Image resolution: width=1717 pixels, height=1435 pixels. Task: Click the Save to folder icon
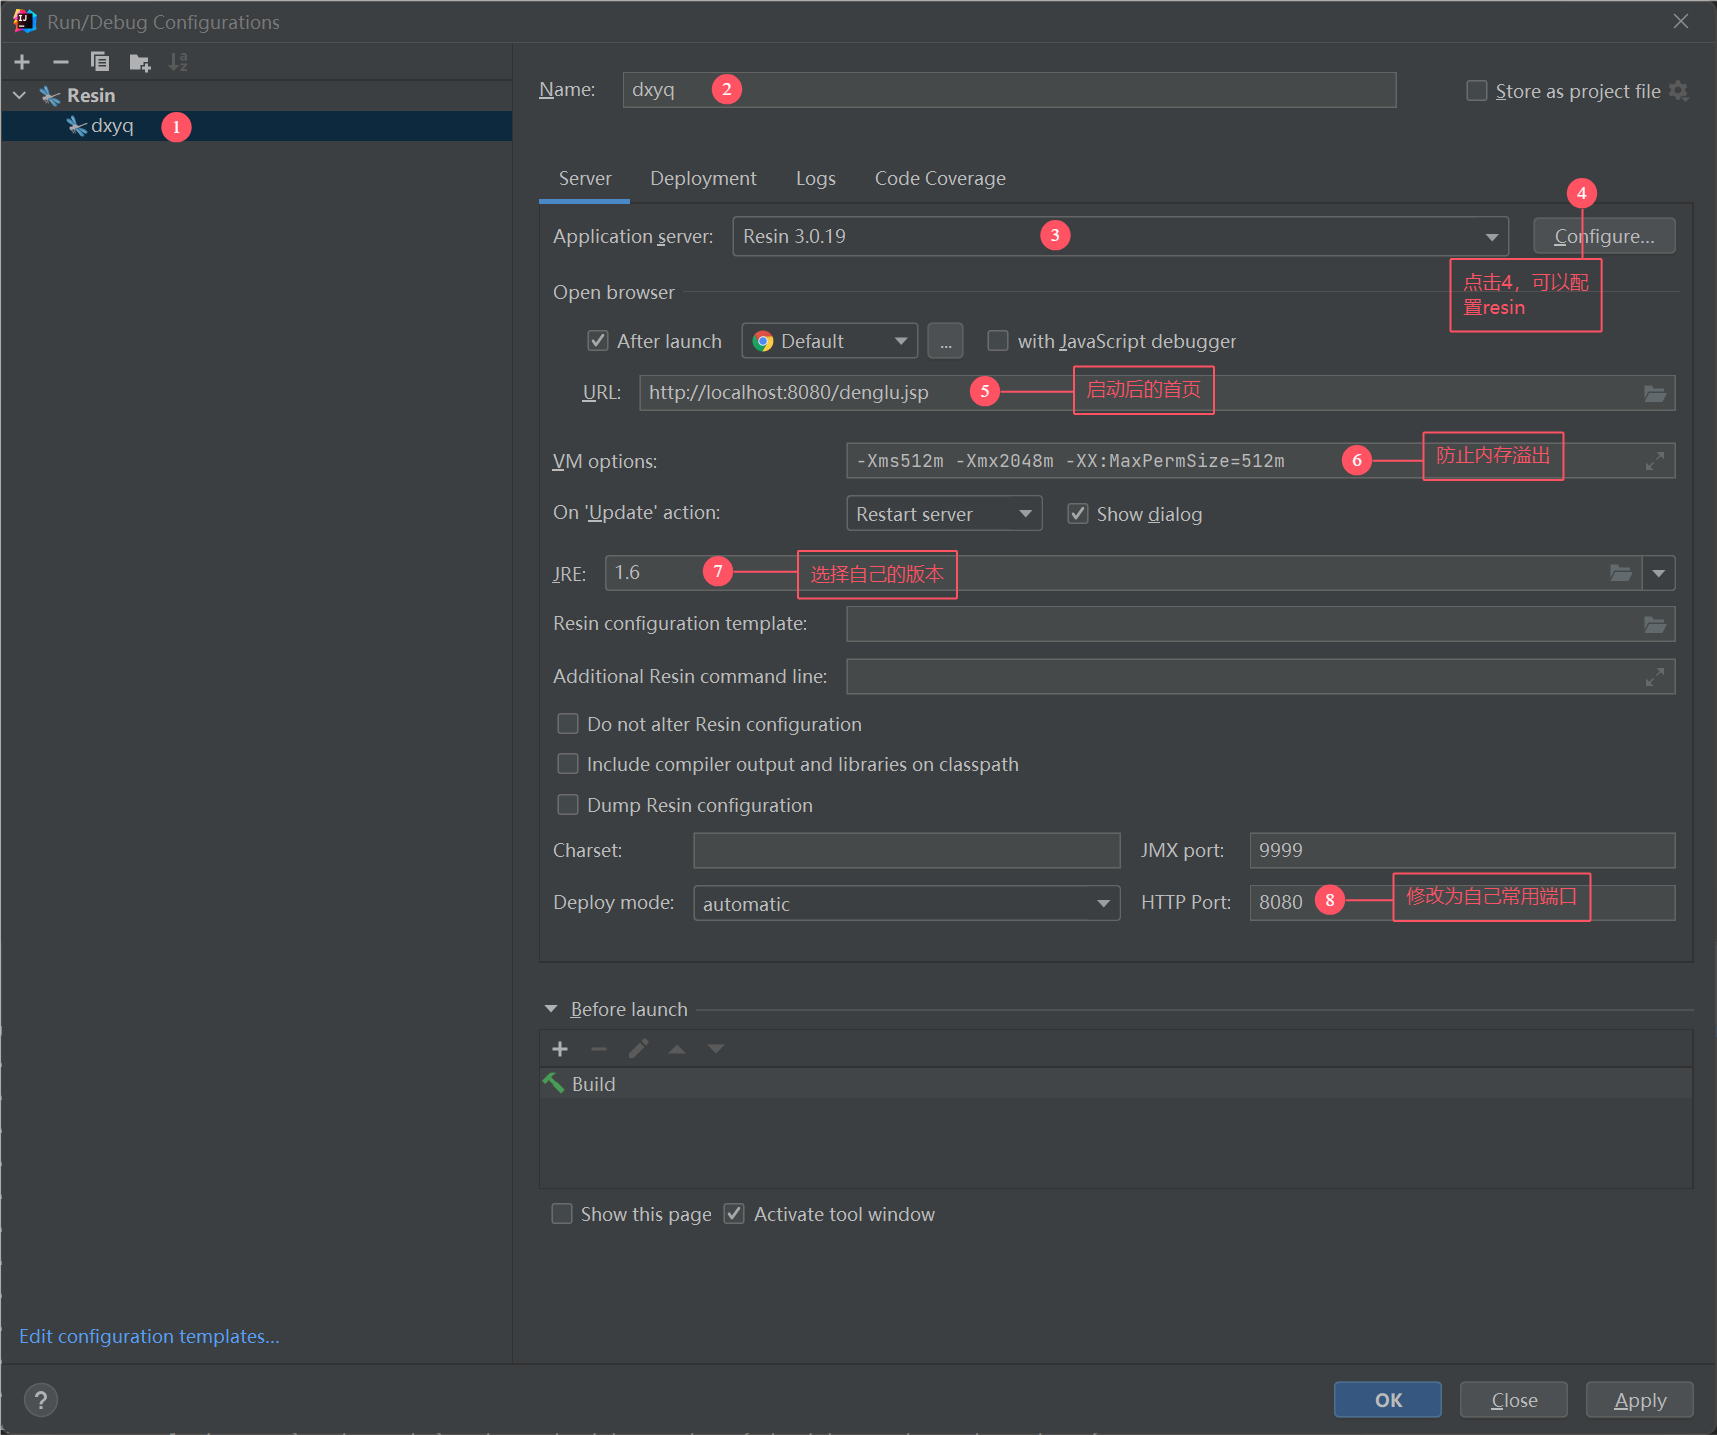[140, 63]
